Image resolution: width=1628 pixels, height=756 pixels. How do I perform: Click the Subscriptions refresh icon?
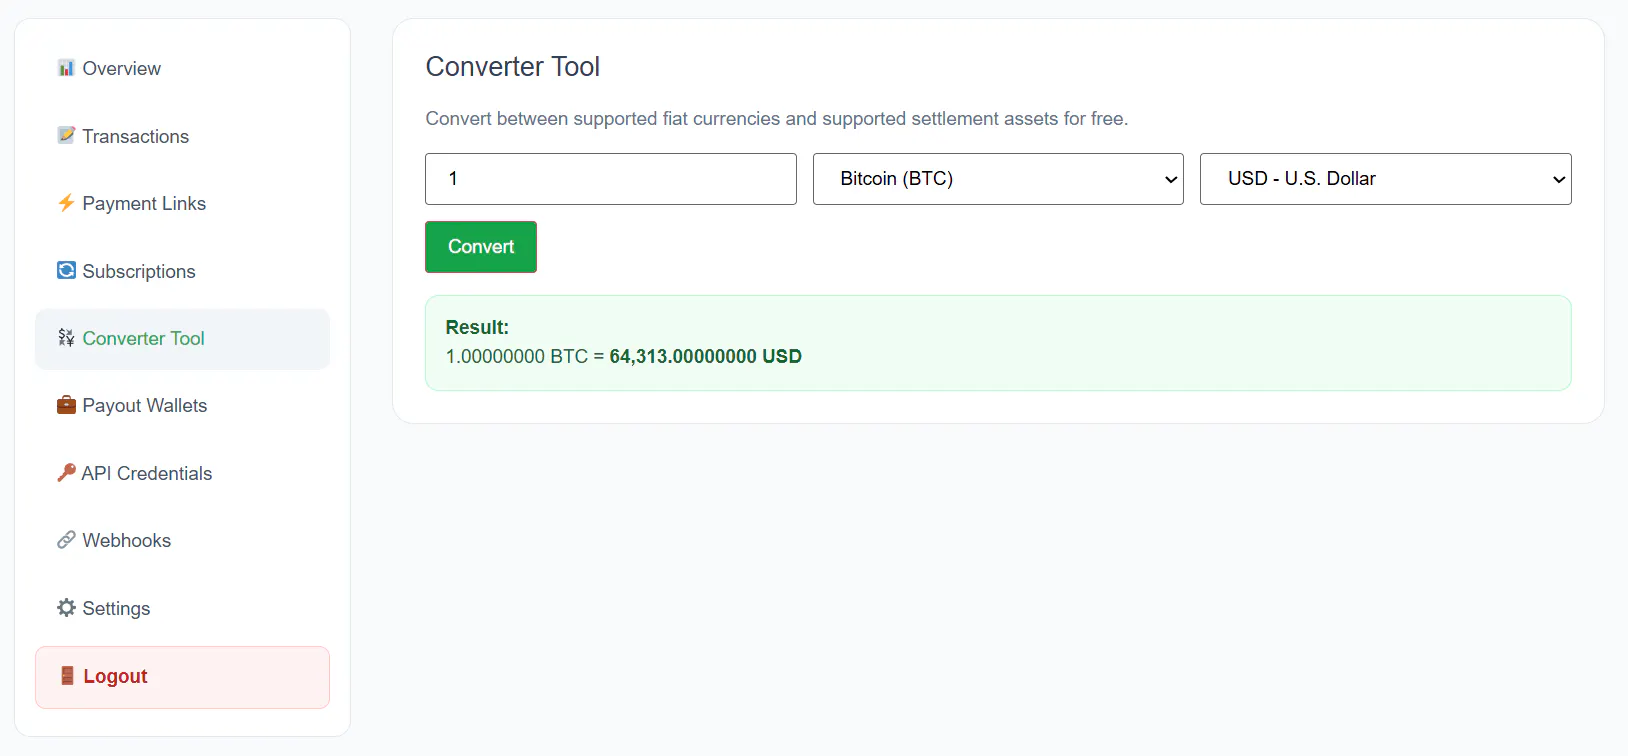[66, 270]
